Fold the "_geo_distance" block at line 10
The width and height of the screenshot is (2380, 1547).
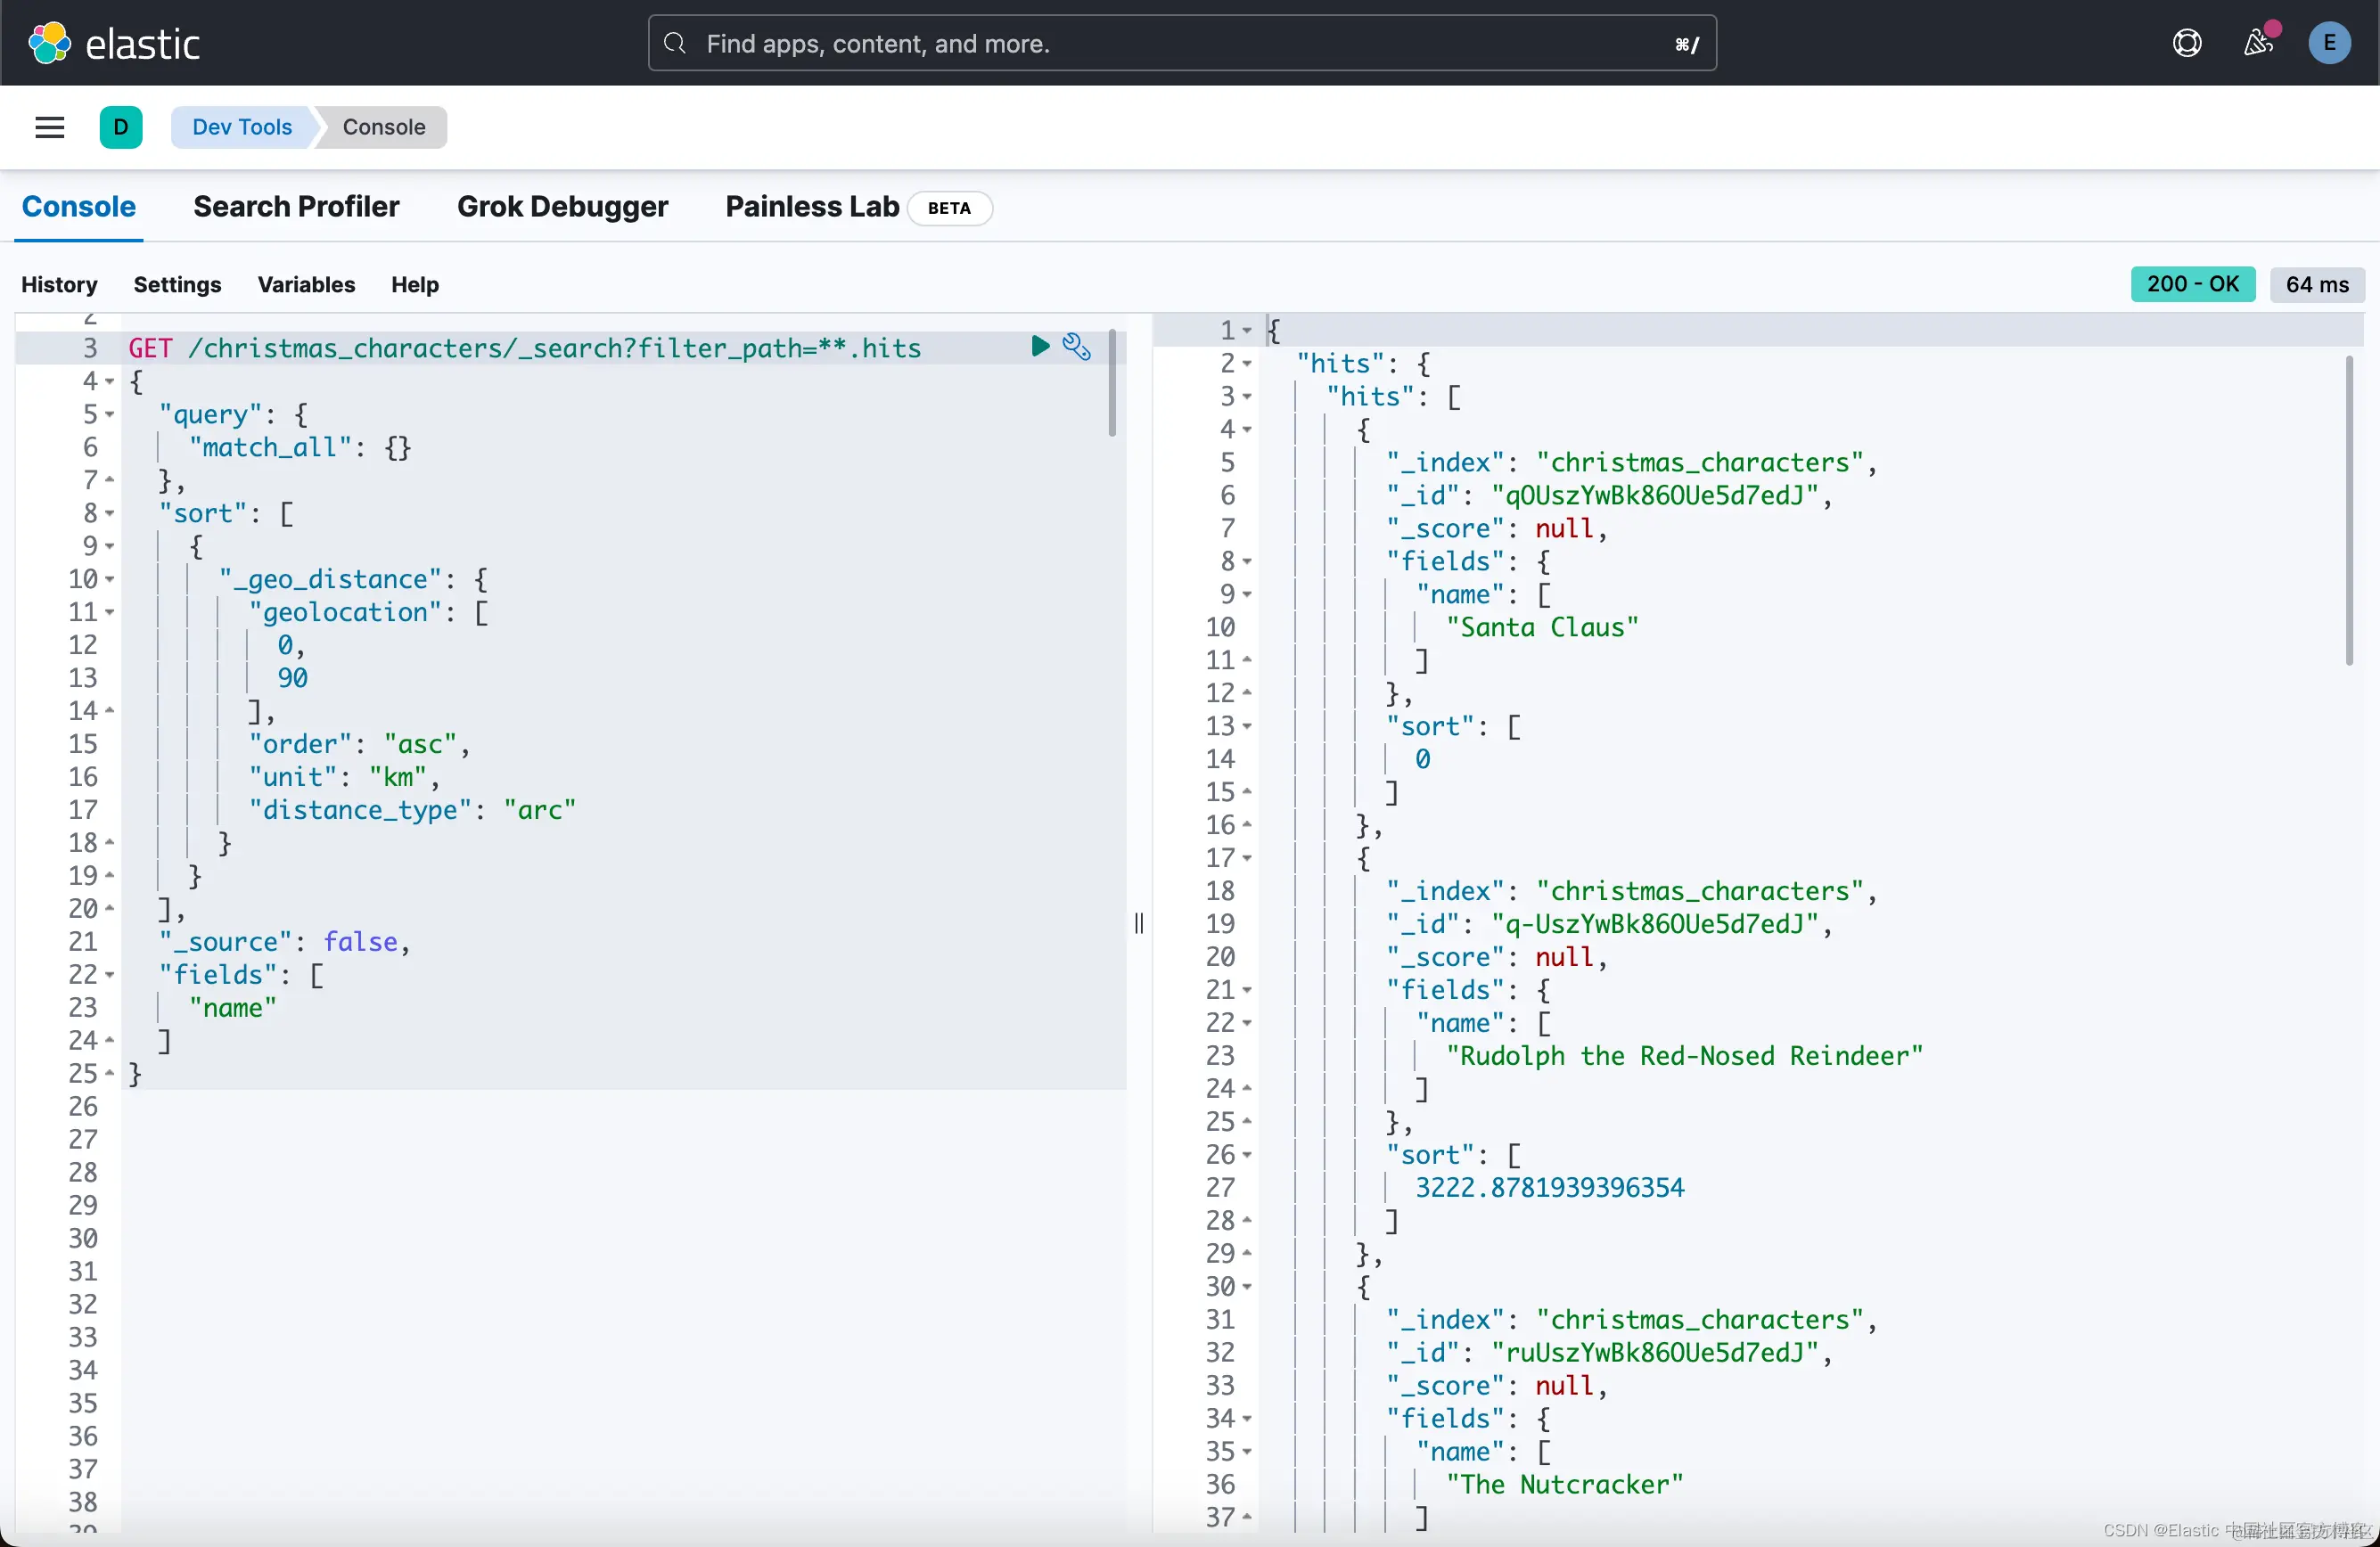110,579
